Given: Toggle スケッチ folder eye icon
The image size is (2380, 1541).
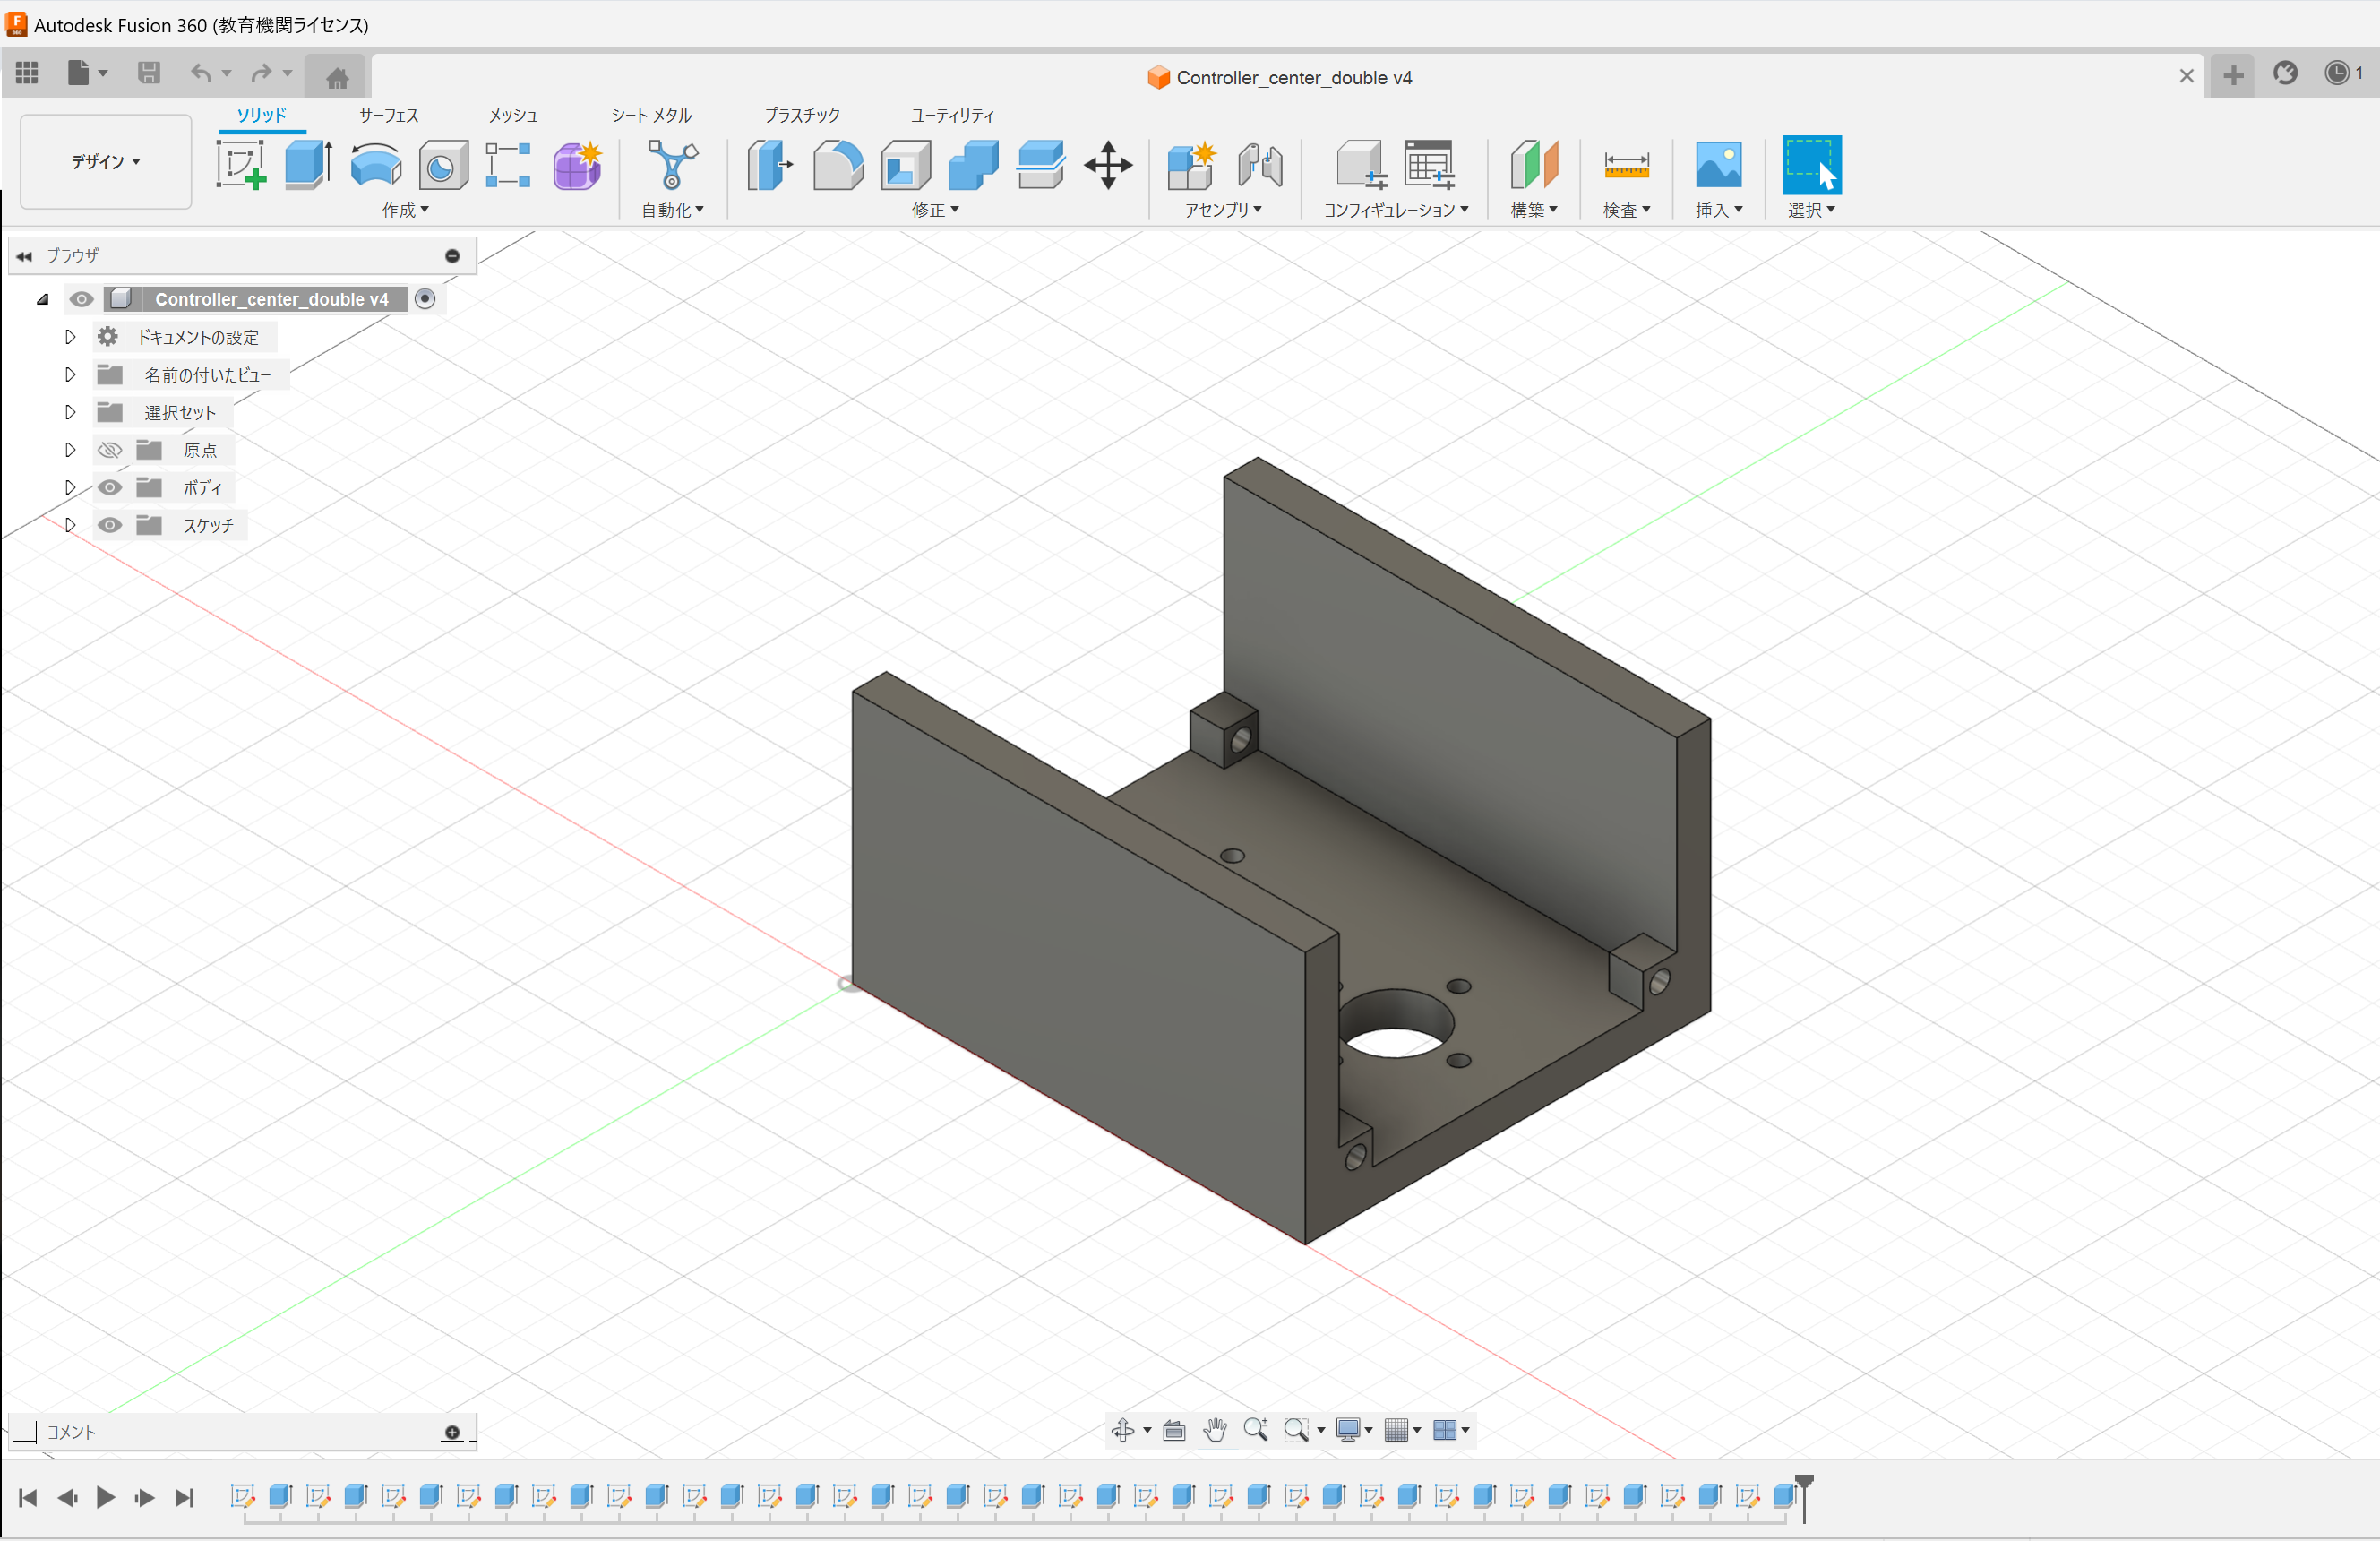Looking at the screenshot, I should click(x=110, y=525).
